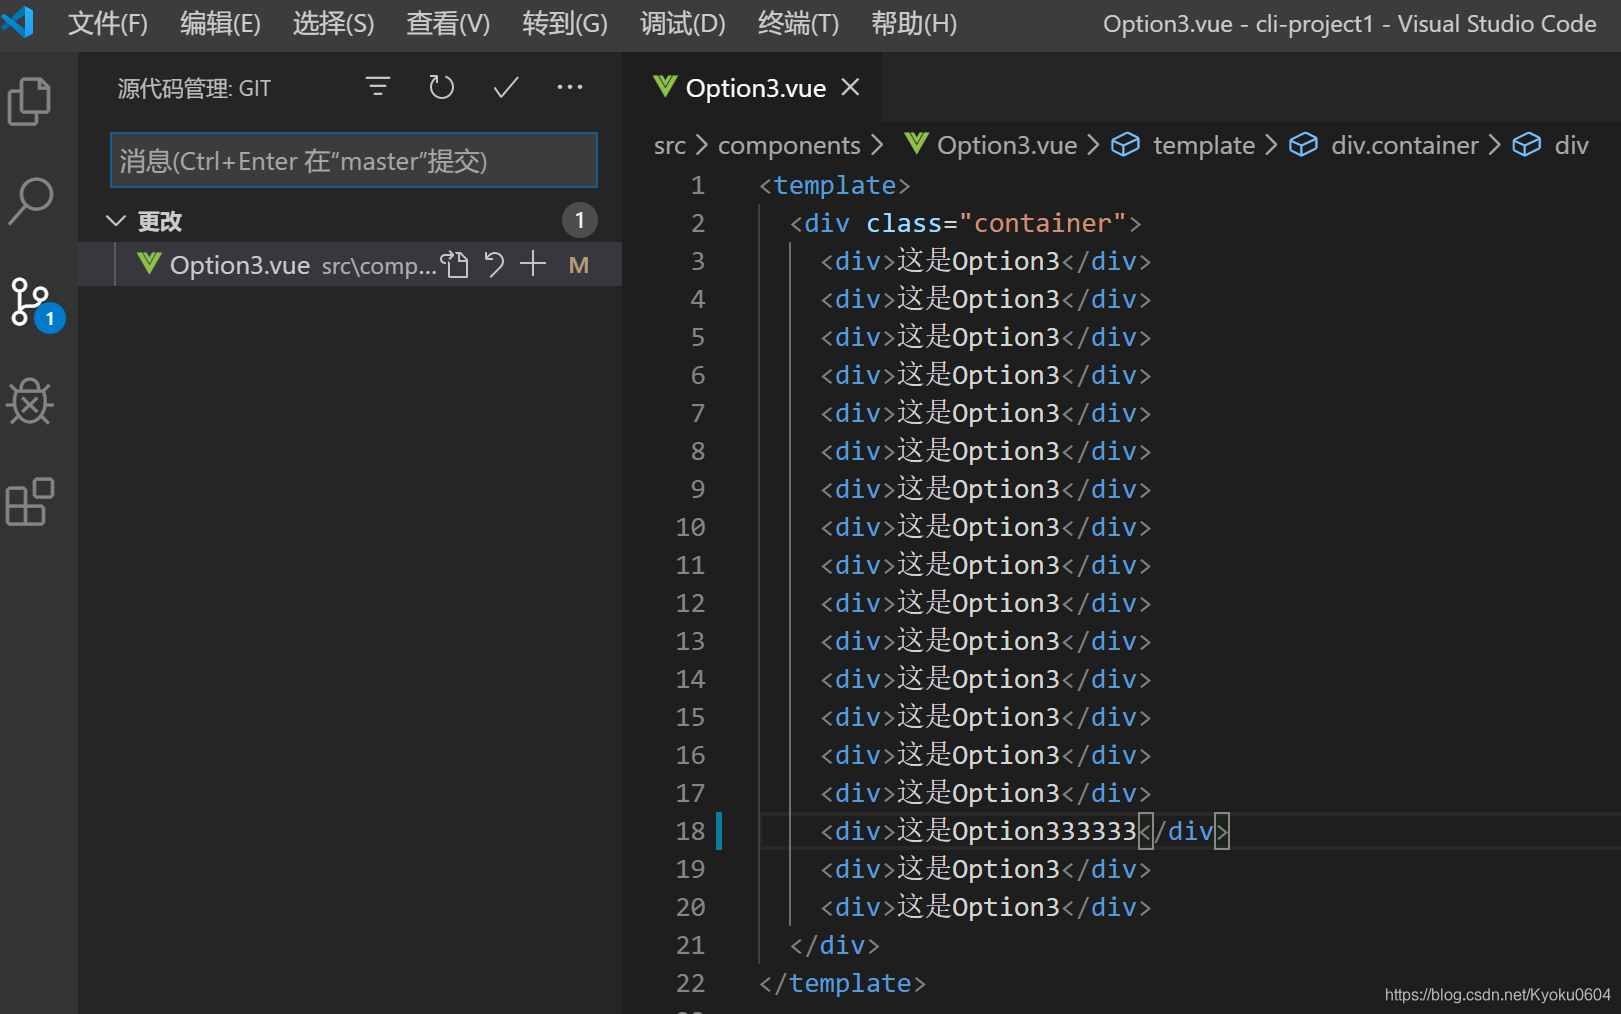Click the 源代码管理: GIT panel title
Viewport: 1621px width, 1014px height.
pyautogui.click(x=194, y=88)
